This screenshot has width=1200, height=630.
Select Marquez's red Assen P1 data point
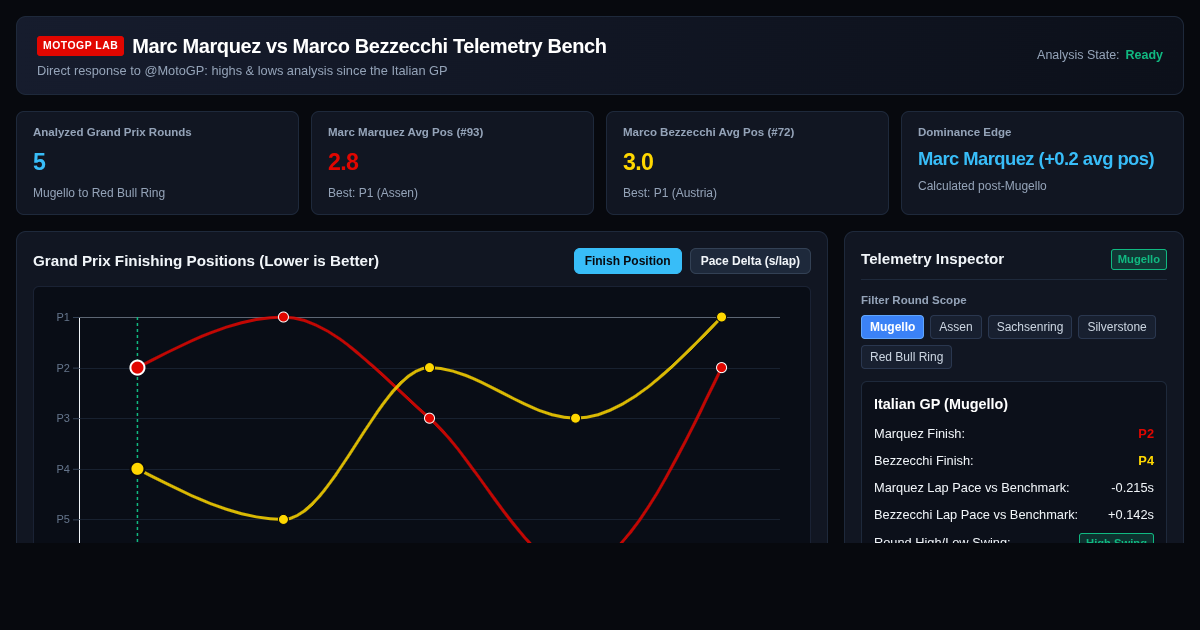(x=283, y=317)
